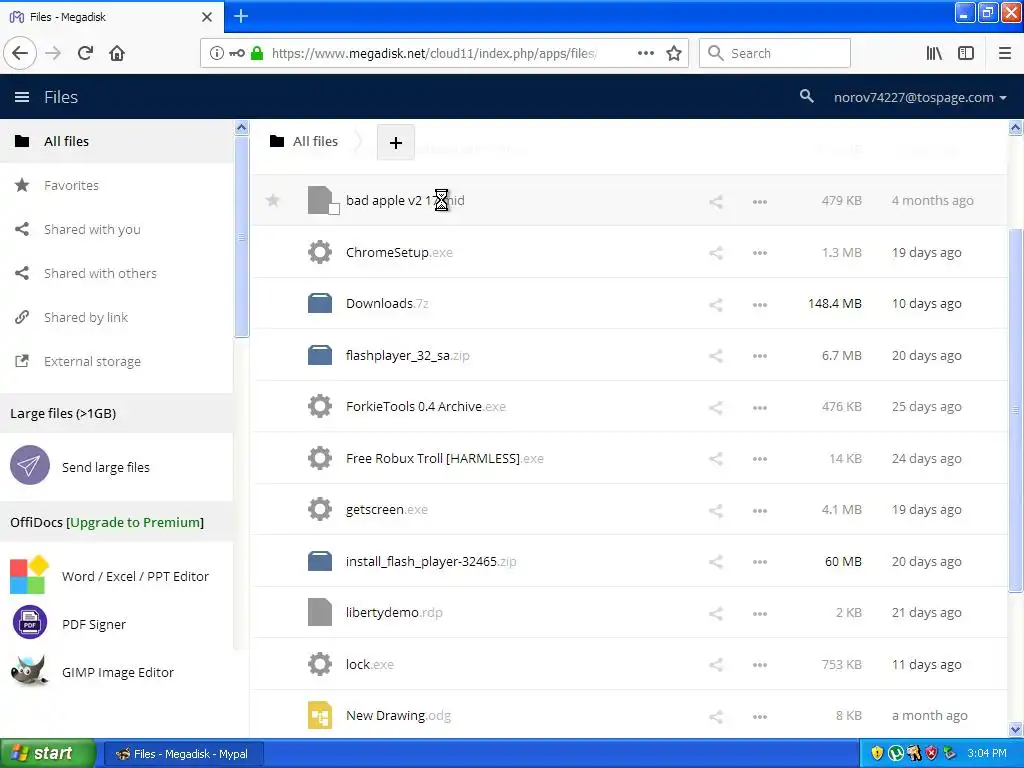Click the new file plus button
The width and height of the screenshot is (1024, 768).
(x=396, y=142)
